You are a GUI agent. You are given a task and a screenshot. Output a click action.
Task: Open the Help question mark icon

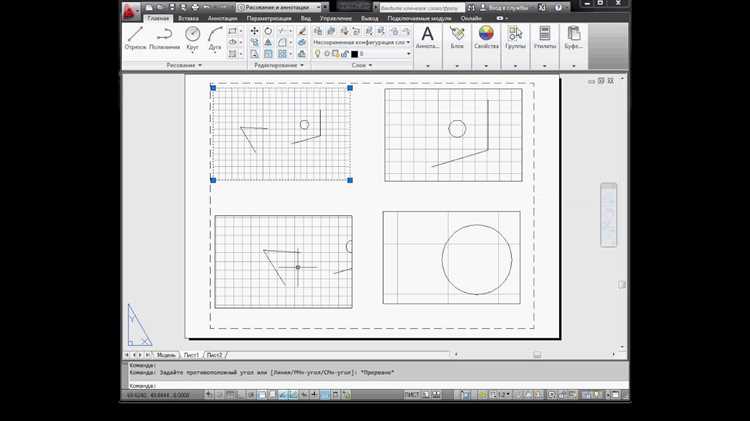click(558, 8)
